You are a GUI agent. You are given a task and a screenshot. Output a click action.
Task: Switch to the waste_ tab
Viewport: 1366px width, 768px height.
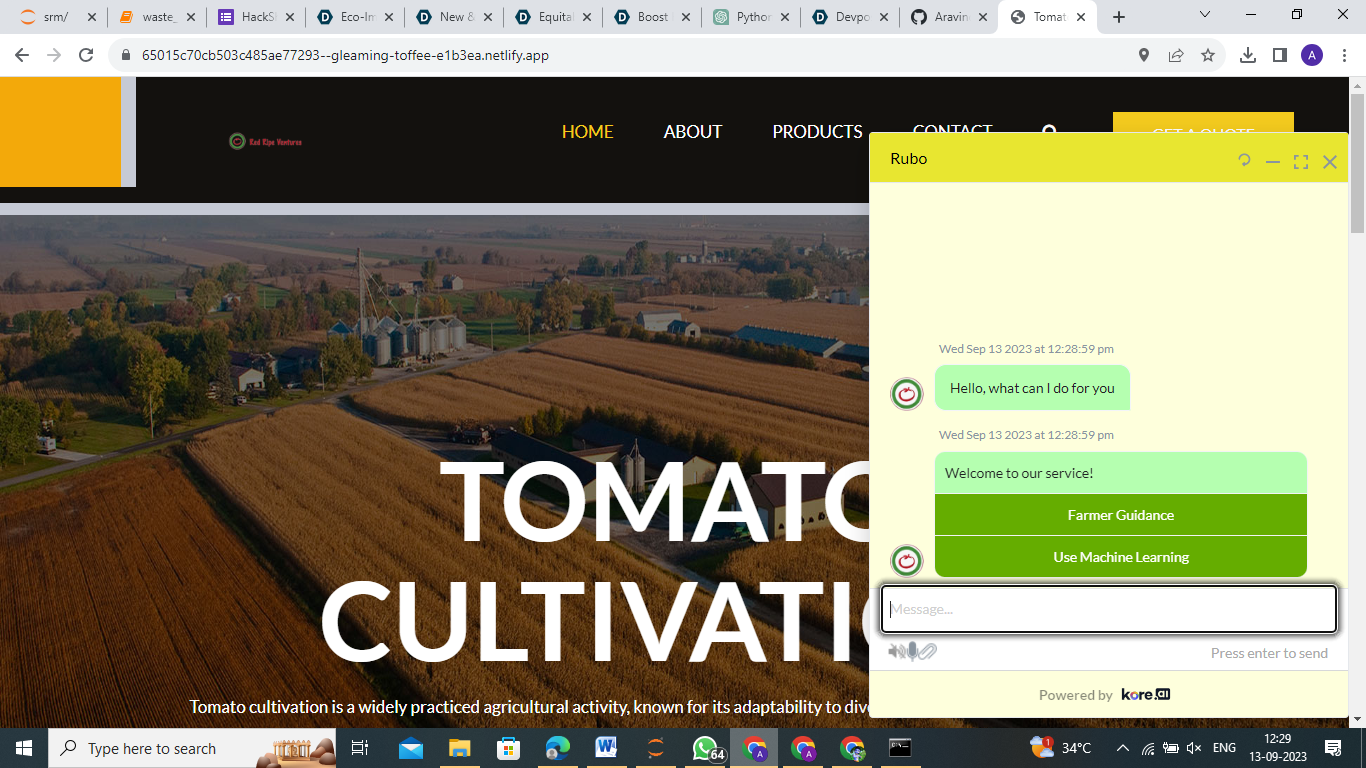[x=155, y=17]
